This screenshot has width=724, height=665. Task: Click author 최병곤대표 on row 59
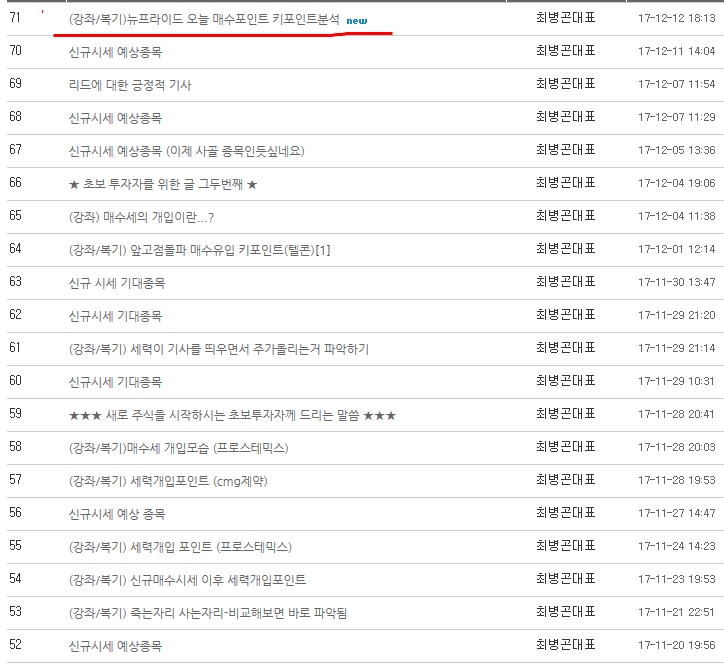(566, 414)
